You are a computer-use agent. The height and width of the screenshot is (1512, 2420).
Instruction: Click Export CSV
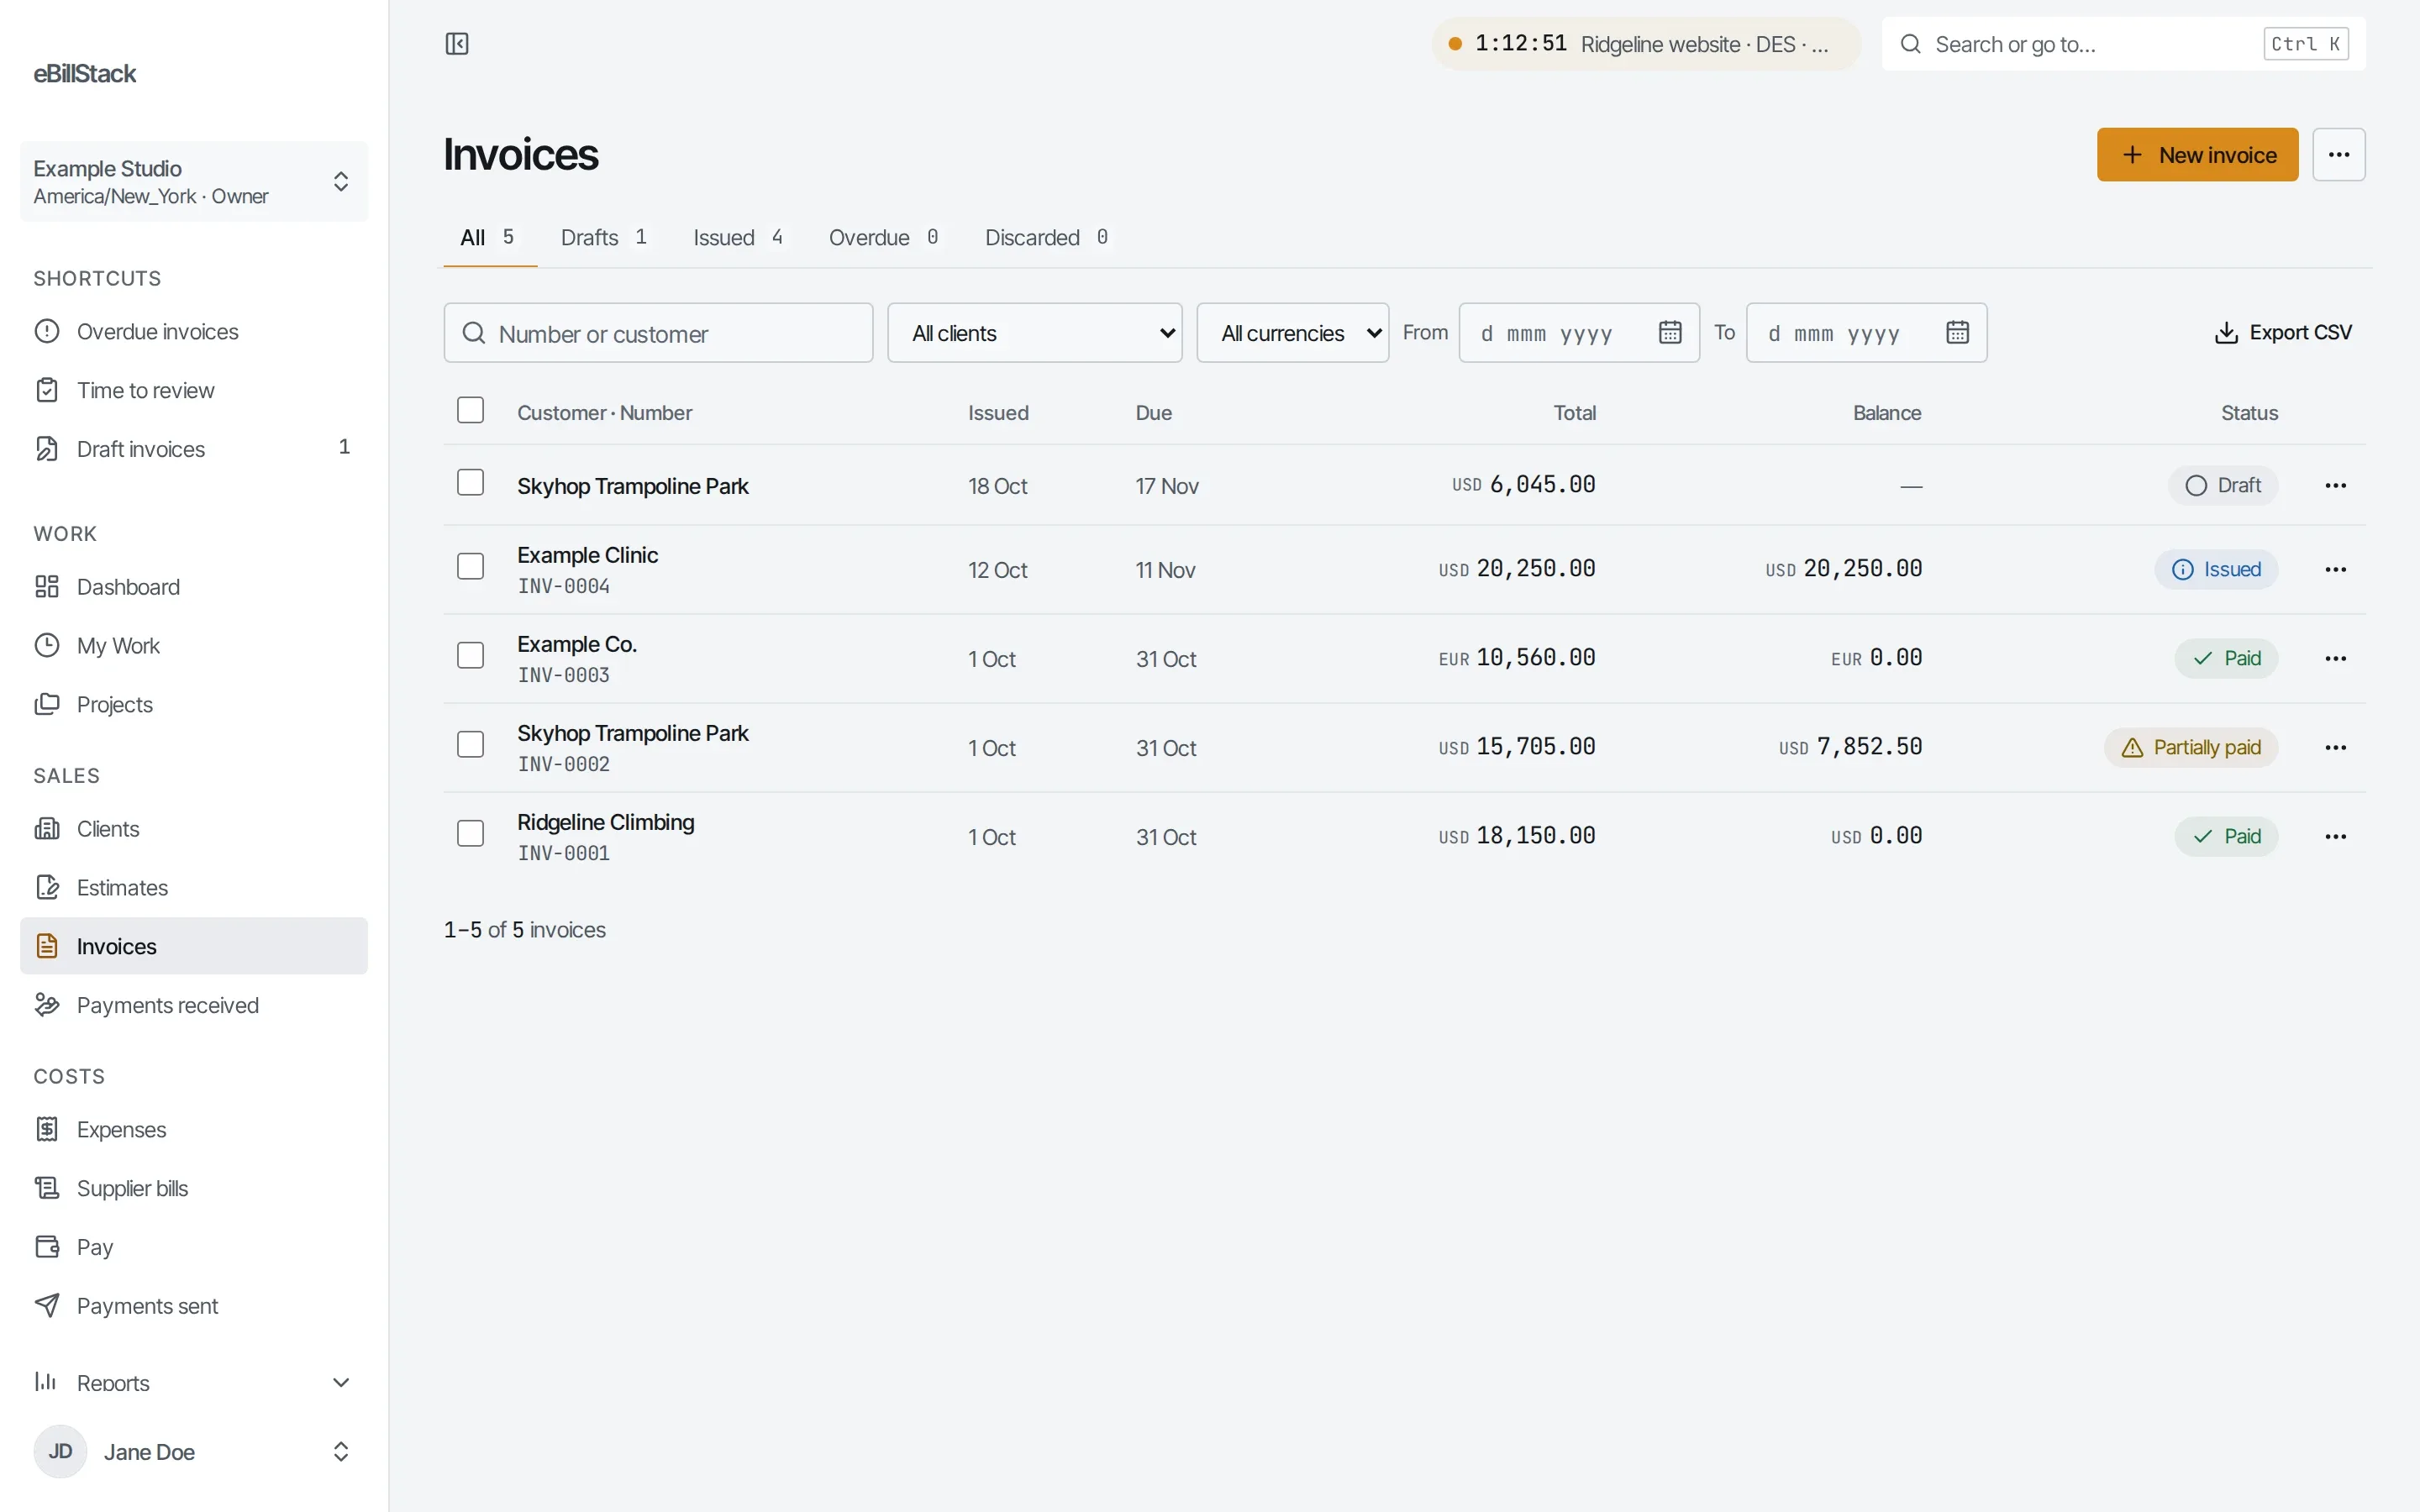tap(2283, 333)
